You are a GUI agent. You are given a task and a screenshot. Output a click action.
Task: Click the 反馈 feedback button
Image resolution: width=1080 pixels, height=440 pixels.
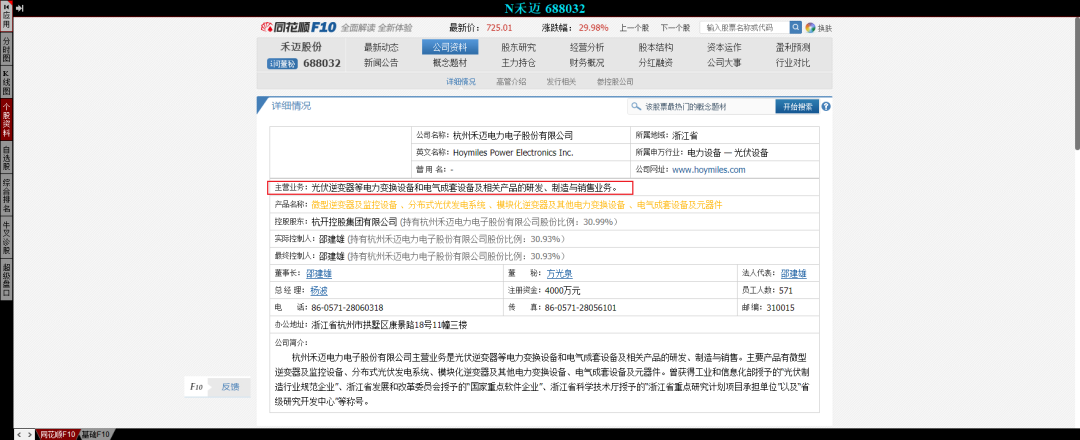229,387
